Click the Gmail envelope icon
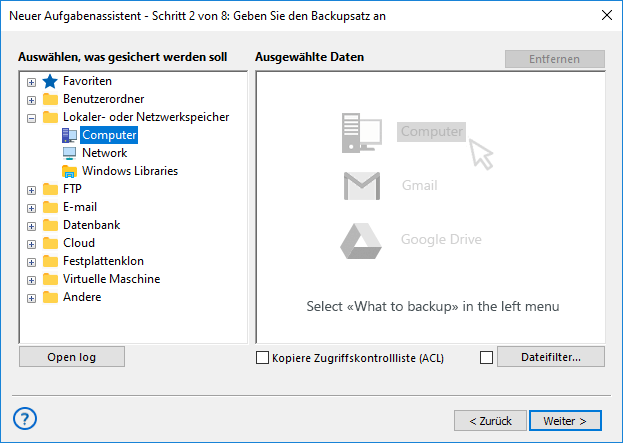Image resolution: width=623 pixels, height=443 pixels. (361, 186)
